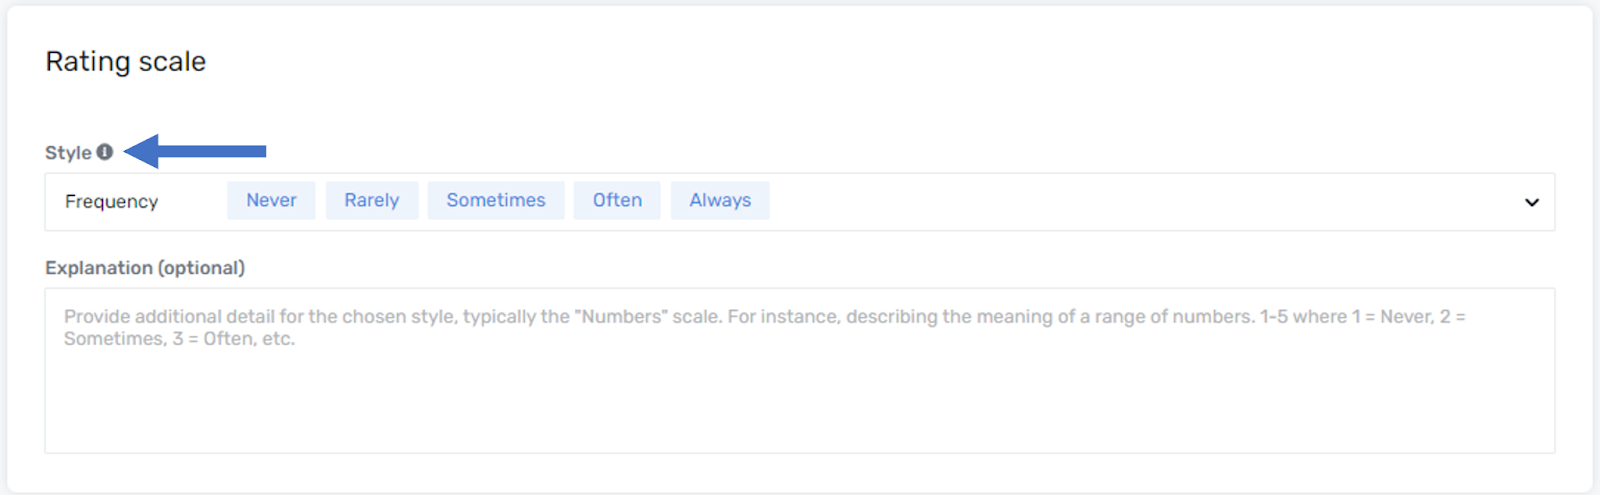Open the Frequency style combo box

coord(800,202)
